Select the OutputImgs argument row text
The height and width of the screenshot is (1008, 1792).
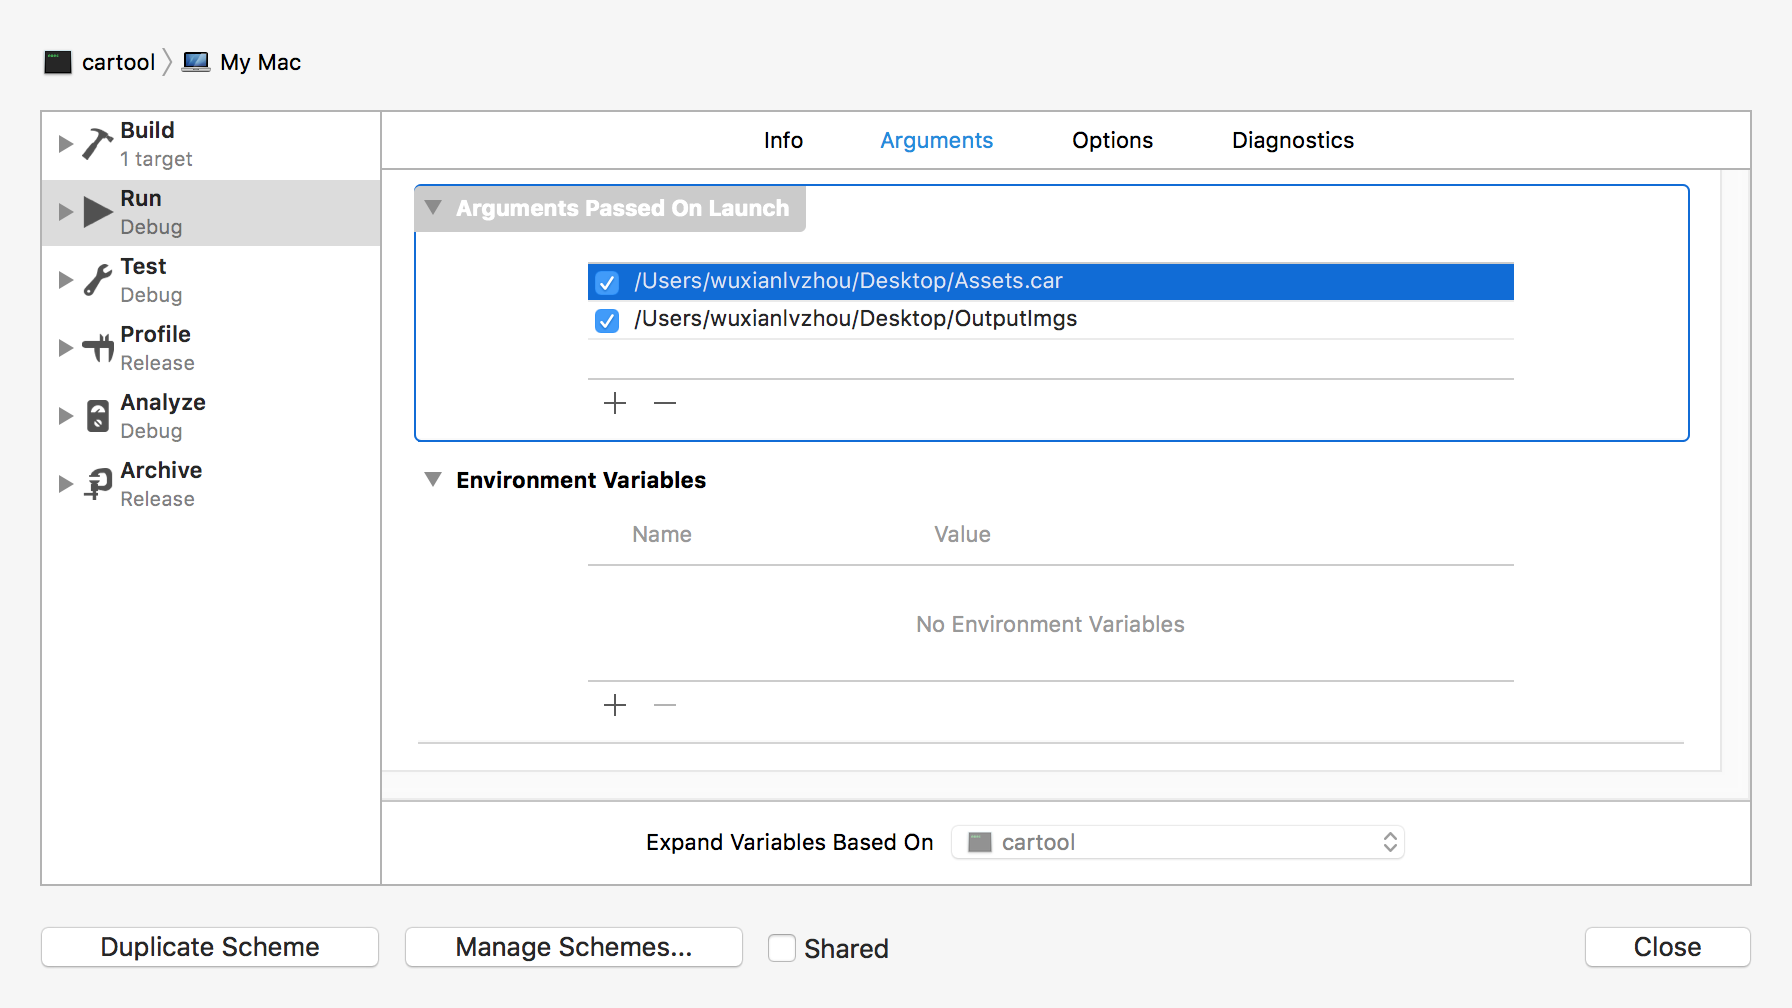pos(855,319)
